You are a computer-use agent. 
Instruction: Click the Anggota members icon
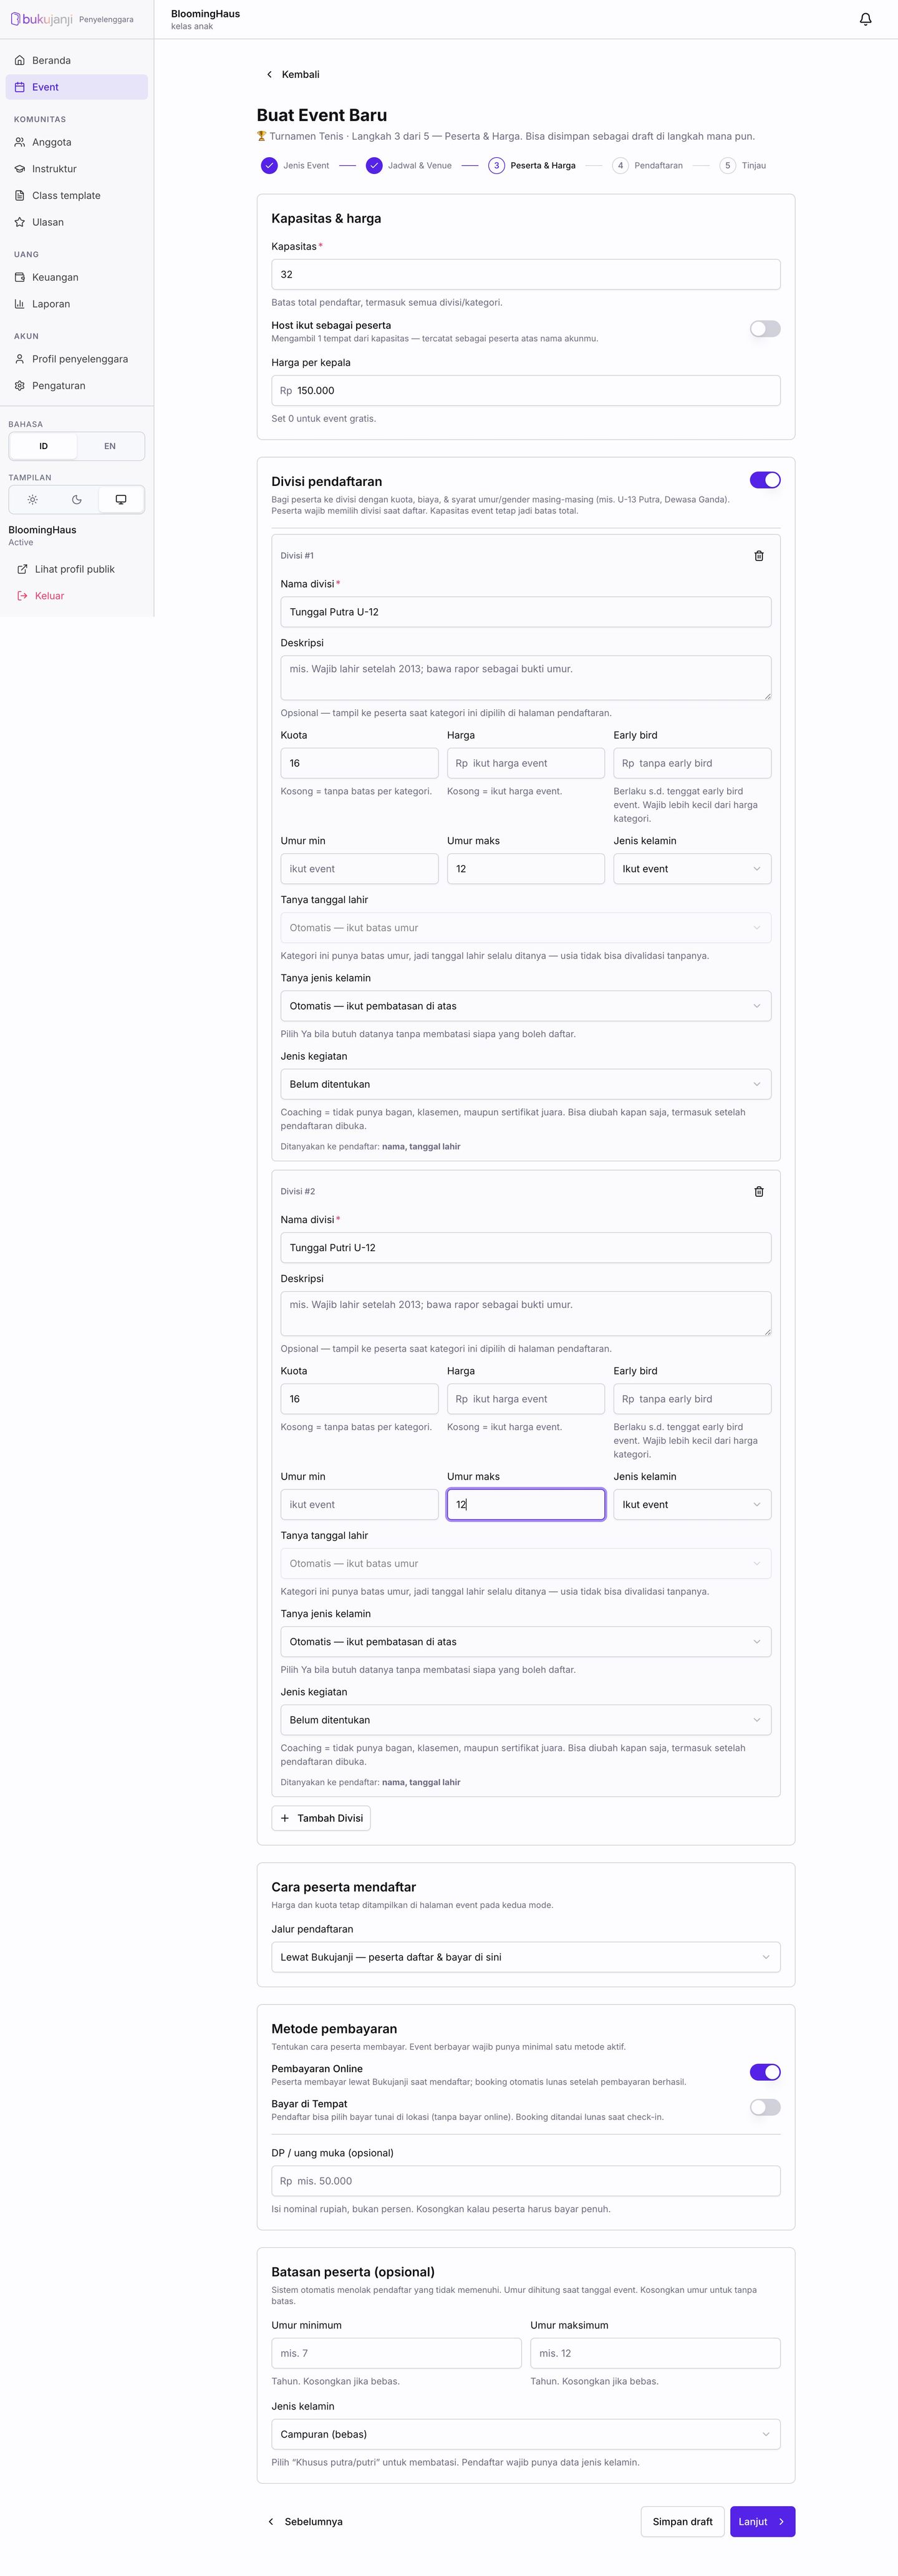20,142
